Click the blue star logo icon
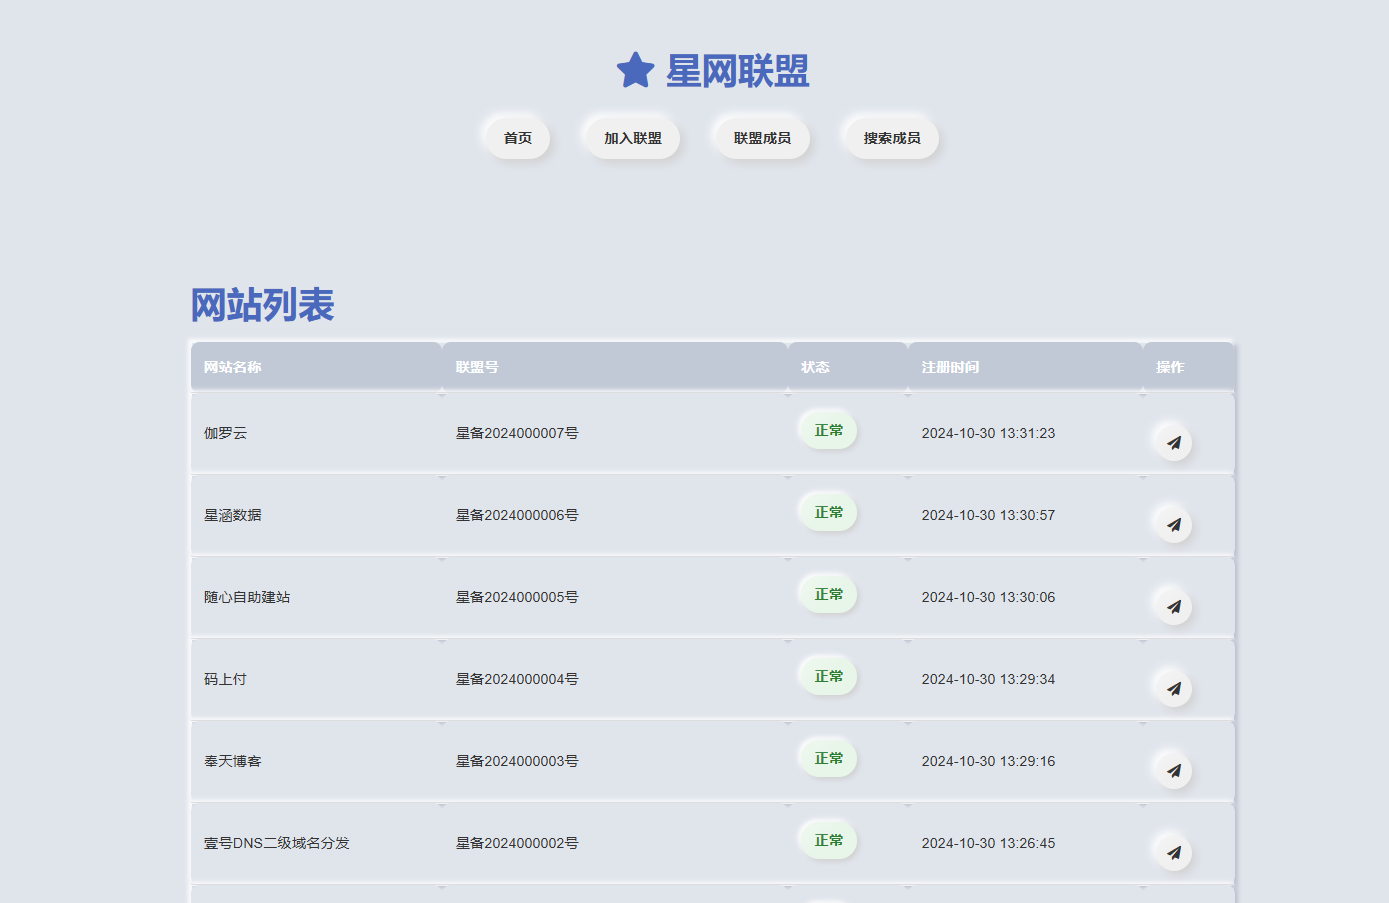Screen dimensions: 1389x903 (635, 71)
